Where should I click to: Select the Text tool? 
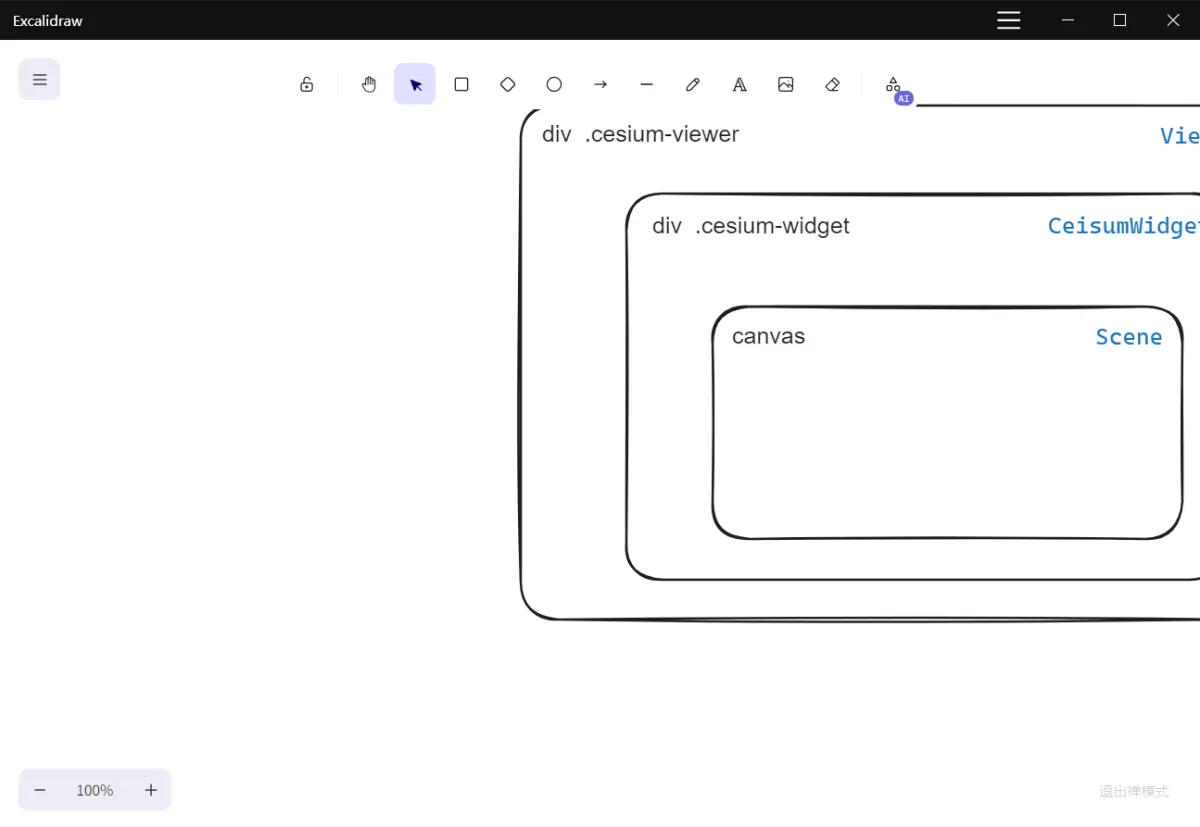739,84
